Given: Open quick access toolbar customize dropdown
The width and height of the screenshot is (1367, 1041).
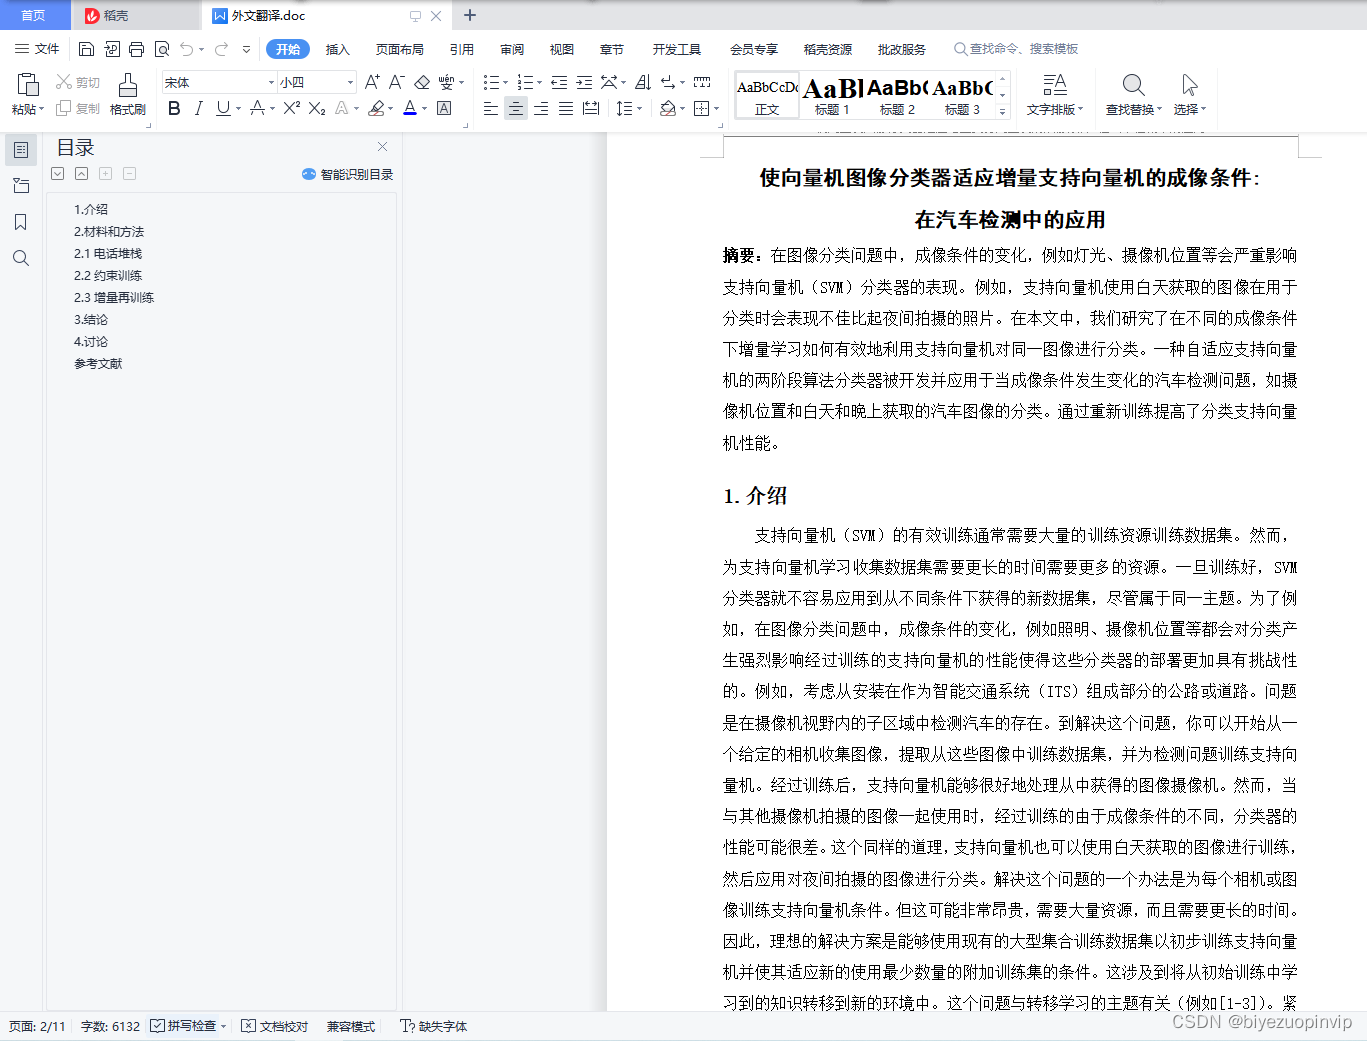Looking at the screenshot, I should coord(247,49).
